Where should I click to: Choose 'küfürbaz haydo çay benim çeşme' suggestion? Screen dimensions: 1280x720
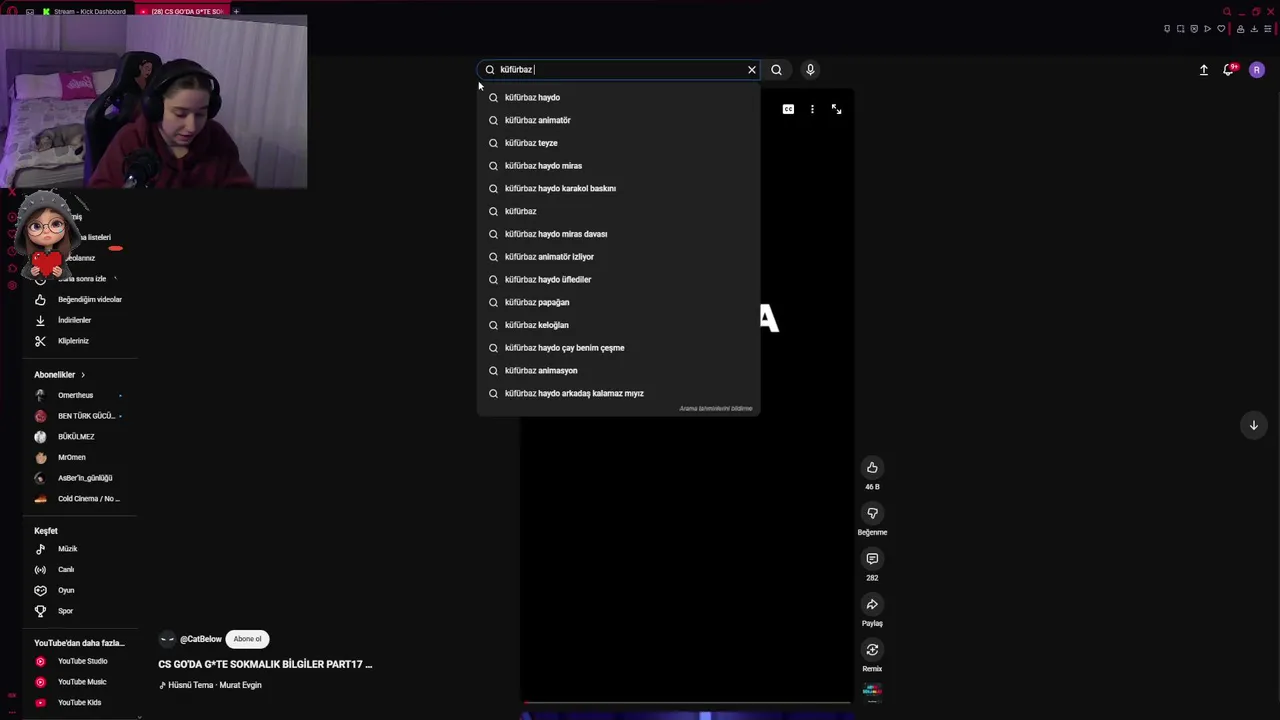tap(618, 348)
